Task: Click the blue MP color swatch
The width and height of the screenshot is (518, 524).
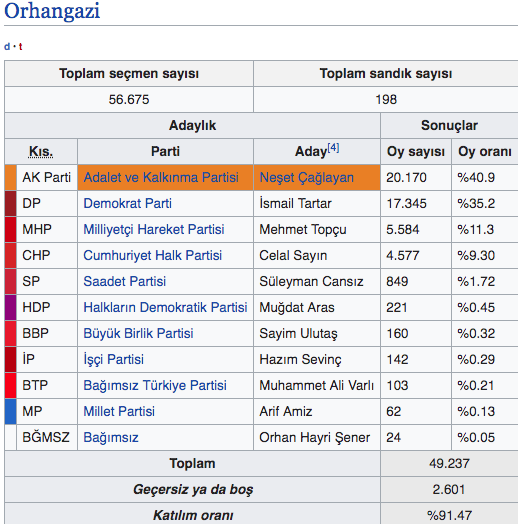Action: tap(11, 411)
